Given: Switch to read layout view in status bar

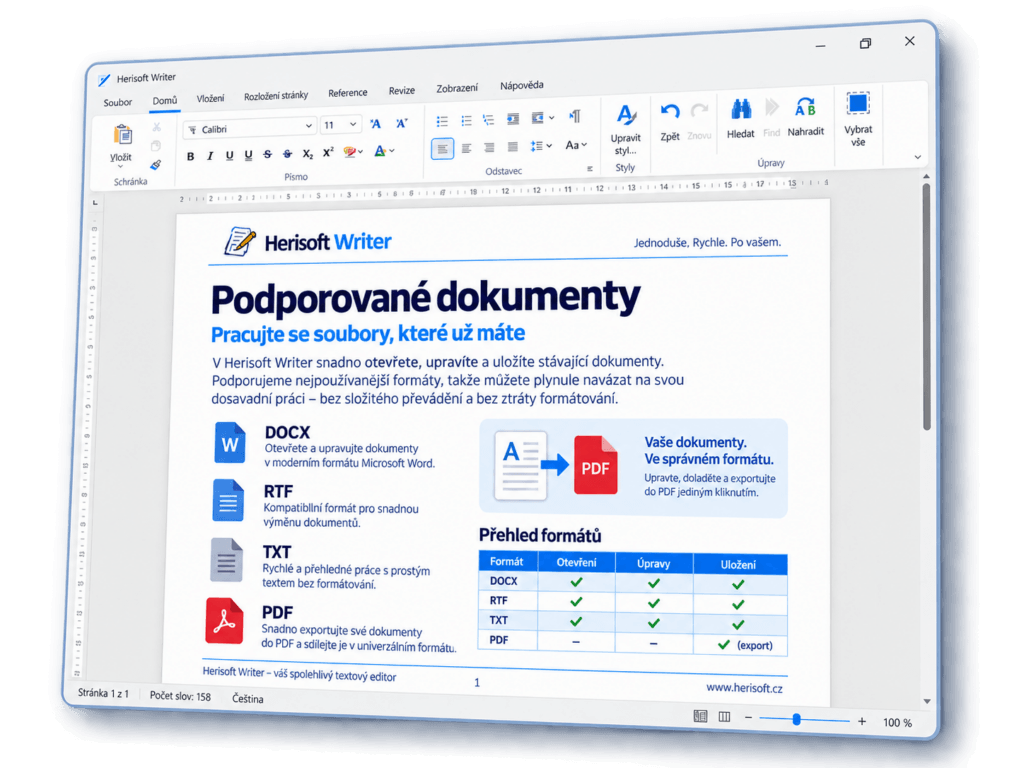Looking at the screenshot, I should pyautogui.click(x=700, y=716).
